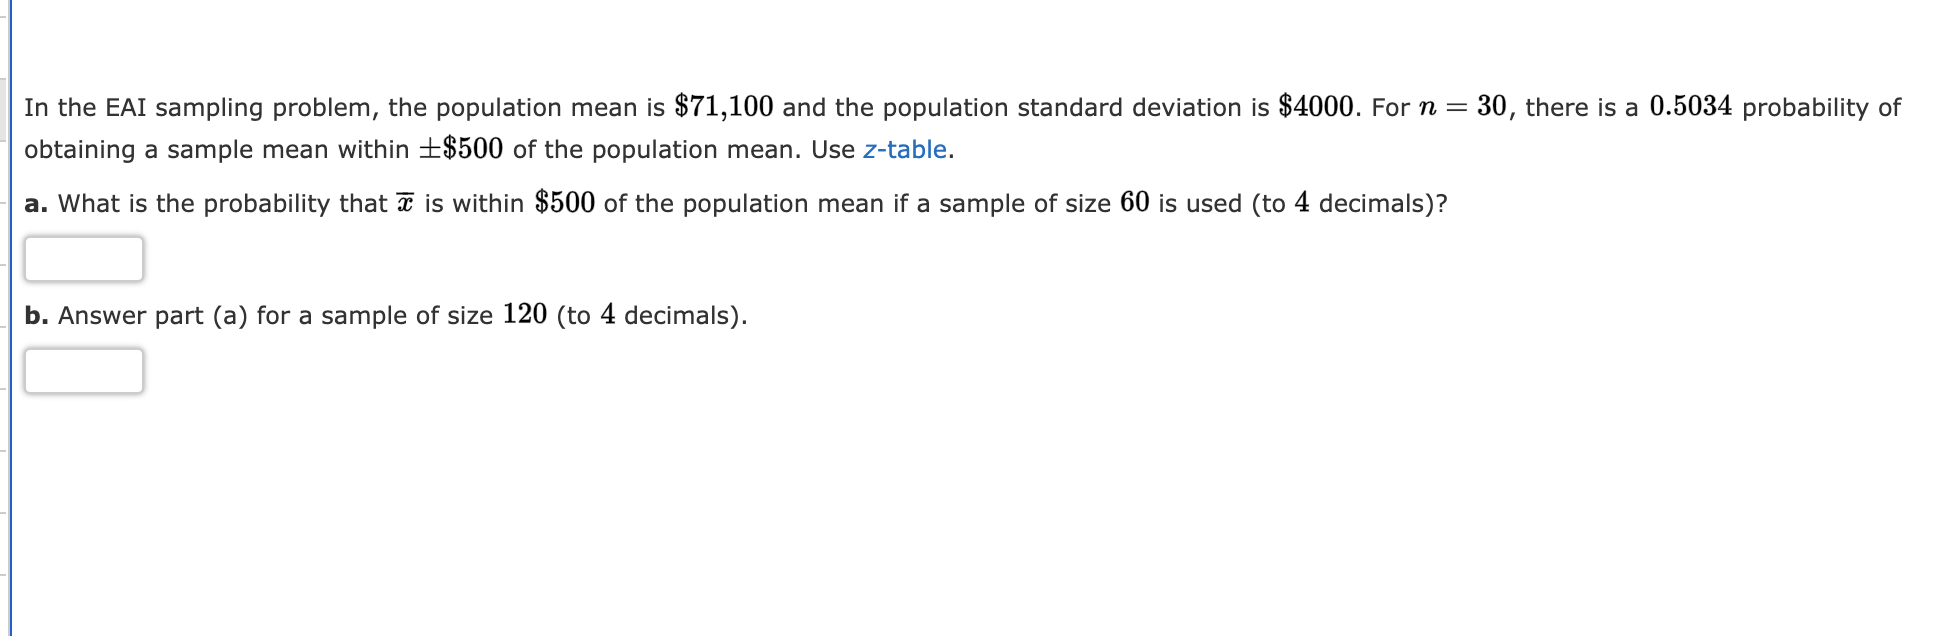
Task: Click the bold label 'b.' in question b
Action: [x=35, y=315]
